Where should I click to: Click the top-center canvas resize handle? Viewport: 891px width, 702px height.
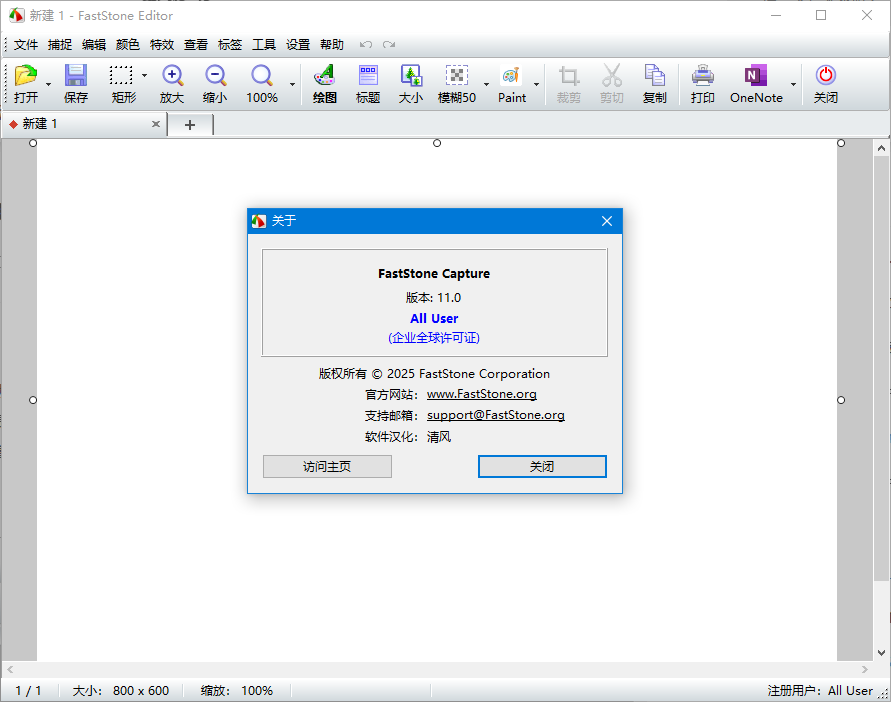(x=437, y=143)
